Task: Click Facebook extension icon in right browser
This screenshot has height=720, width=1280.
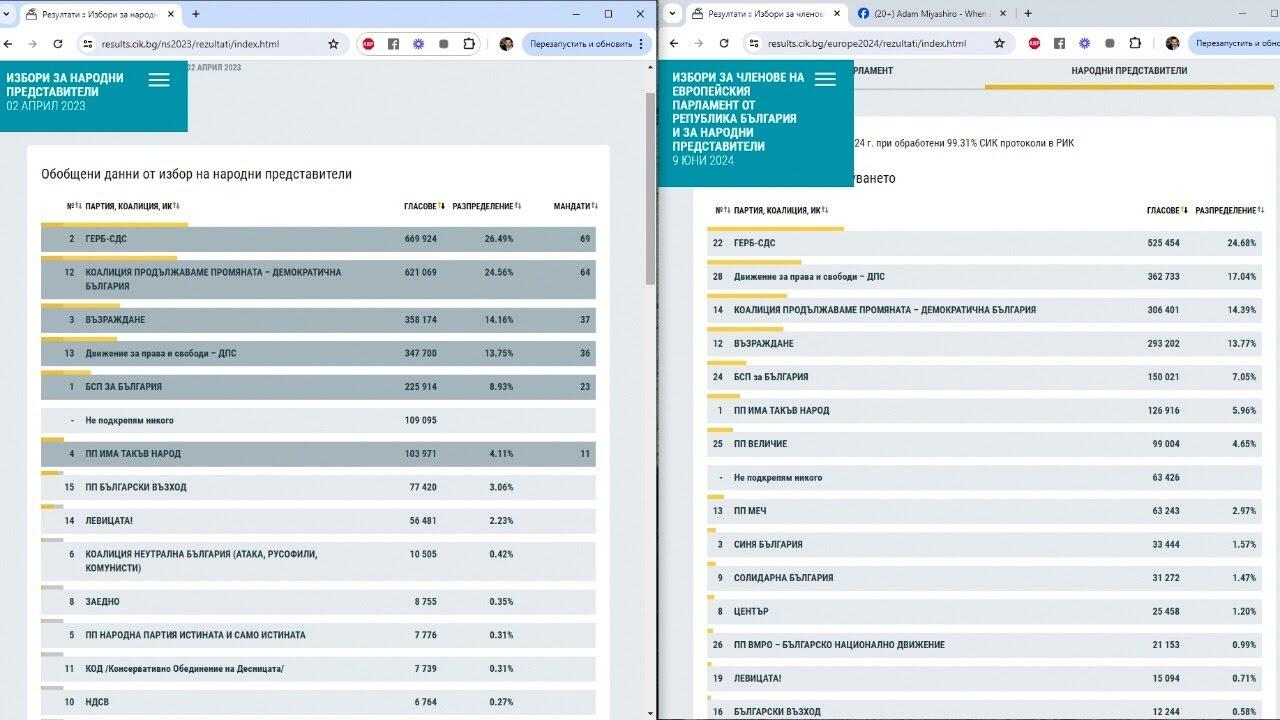Action: [x=1059, y=44]
